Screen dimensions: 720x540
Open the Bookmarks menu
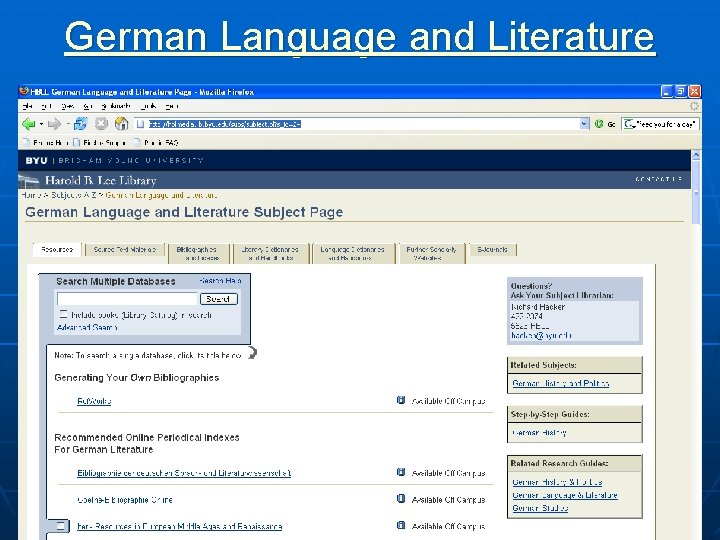point(116,106)
